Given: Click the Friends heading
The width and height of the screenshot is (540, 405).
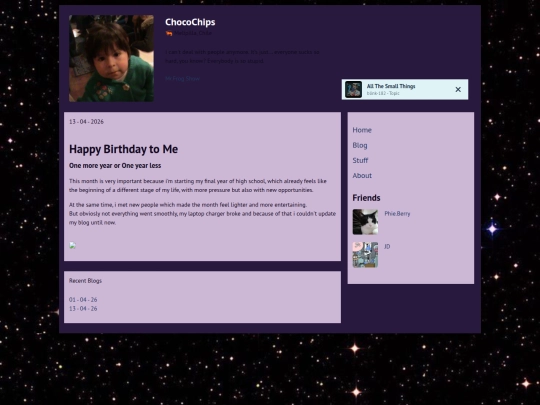Looking at the screenshot, I should click(x=366, y=198).
